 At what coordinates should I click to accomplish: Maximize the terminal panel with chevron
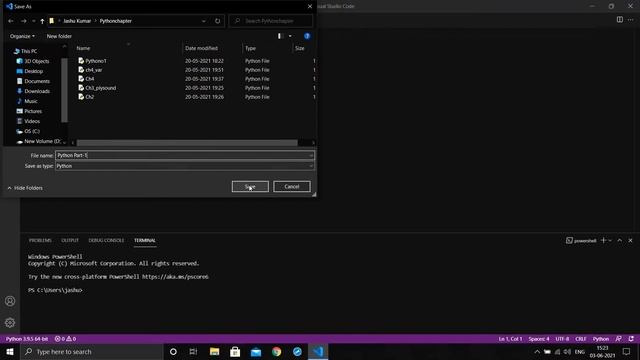[620, 240]
